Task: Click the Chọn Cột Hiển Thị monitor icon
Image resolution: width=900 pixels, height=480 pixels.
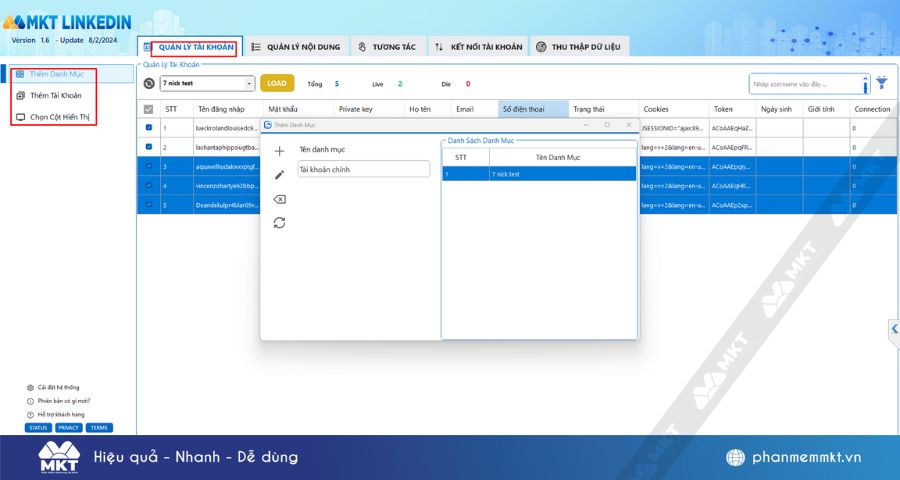Action: tap(21, 117)
